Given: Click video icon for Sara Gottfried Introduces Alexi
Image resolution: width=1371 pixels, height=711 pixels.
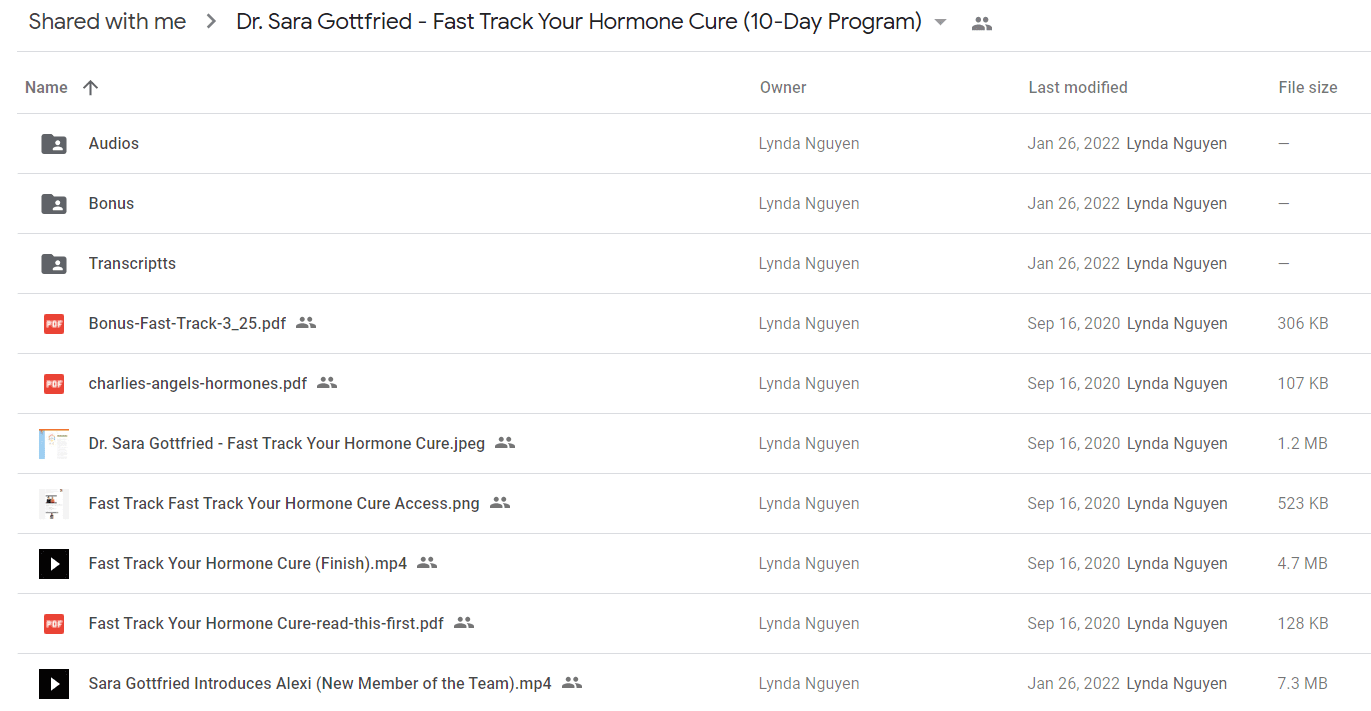Looking at the screenshot, I should tap(54, 684).
